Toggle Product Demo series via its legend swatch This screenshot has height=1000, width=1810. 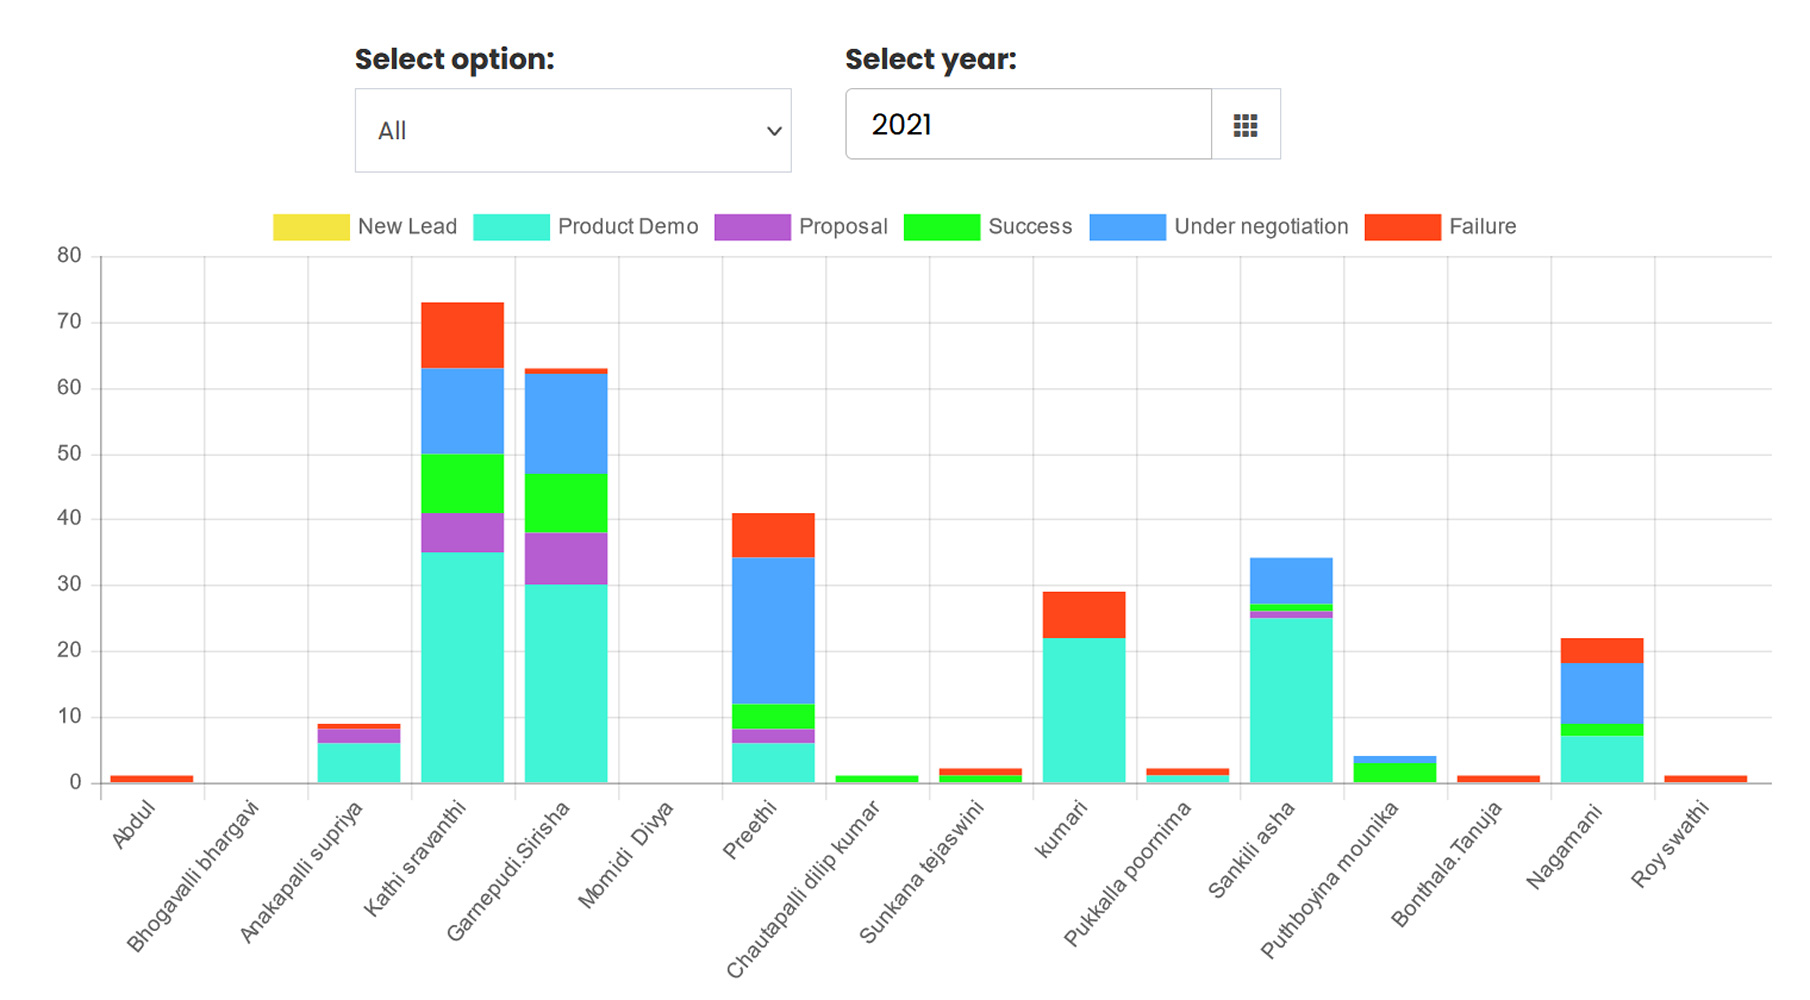click(x=511, y=227)
